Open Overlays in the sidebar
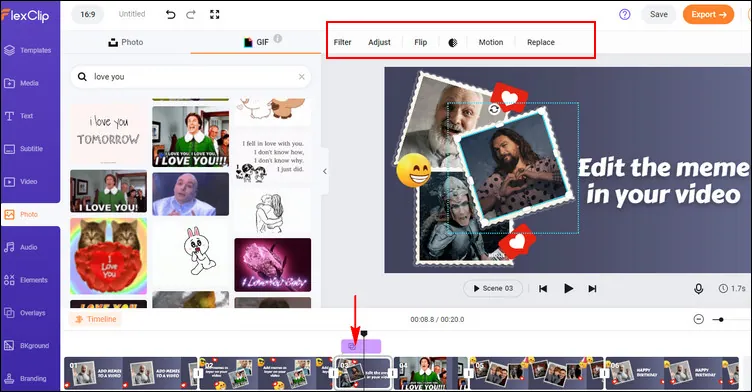The height and width of the screenshot is (392, 752). 30,313
